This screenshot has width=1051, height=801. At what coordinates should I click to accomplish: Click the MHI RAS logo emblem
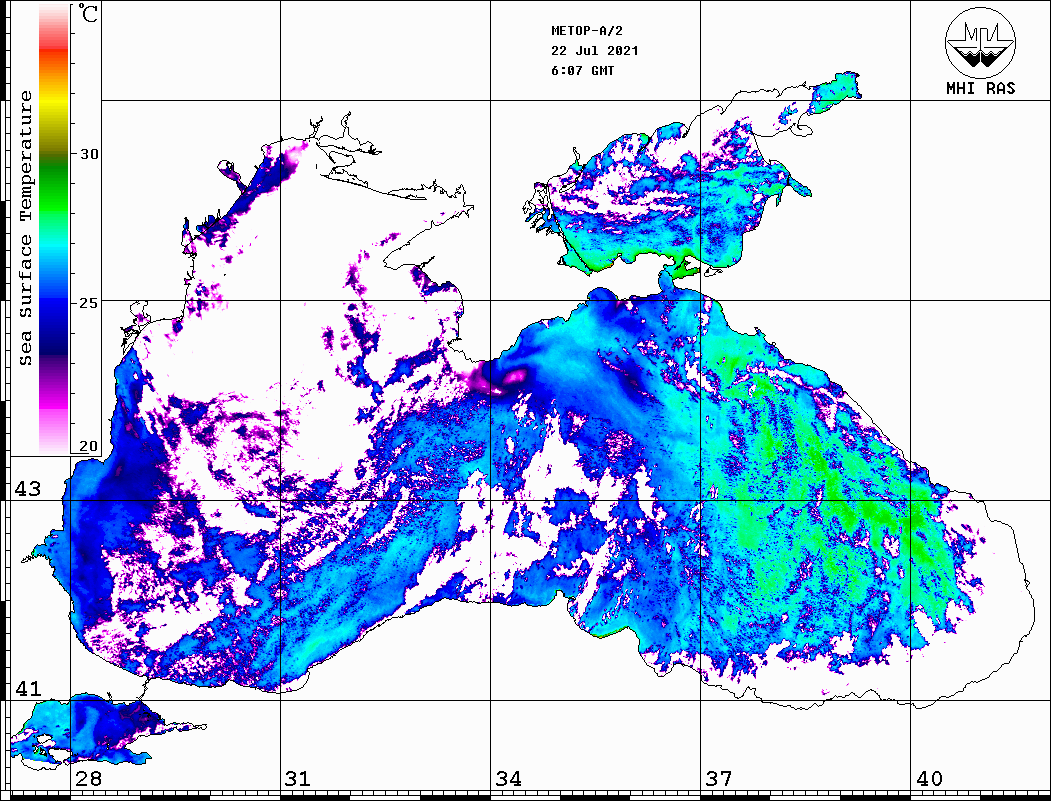(x=980, y=42)
